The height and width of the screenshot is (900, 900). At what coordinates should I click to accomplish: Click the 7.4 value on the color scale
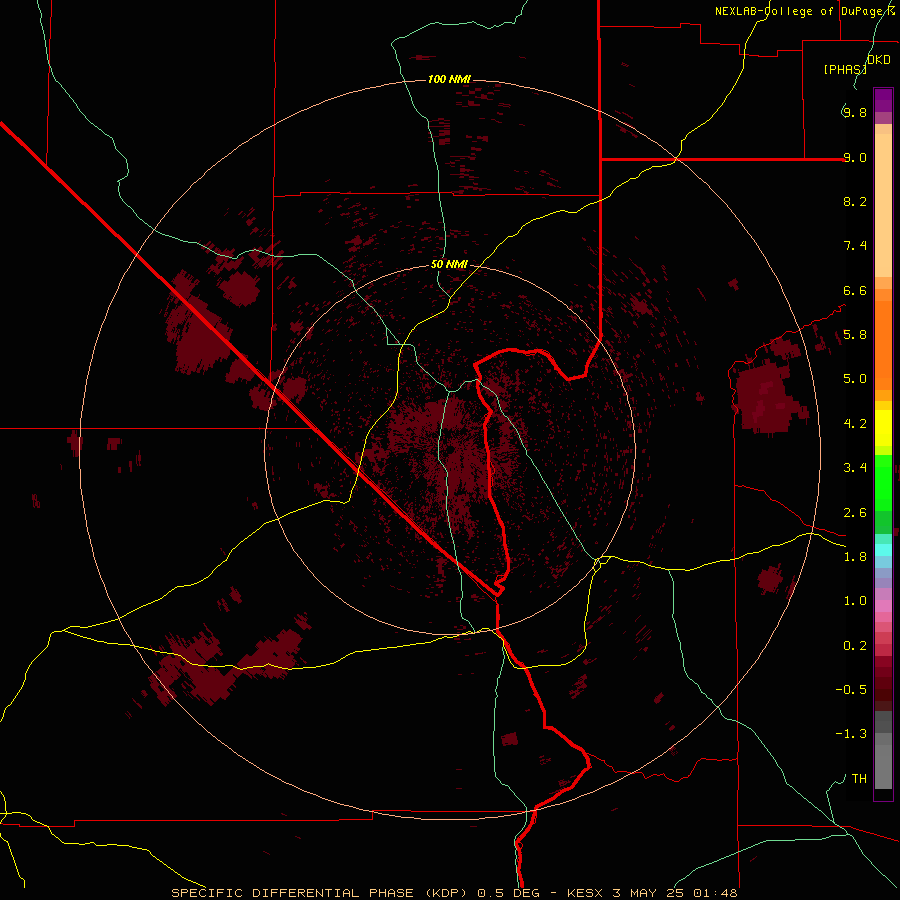tap(855, 246)
